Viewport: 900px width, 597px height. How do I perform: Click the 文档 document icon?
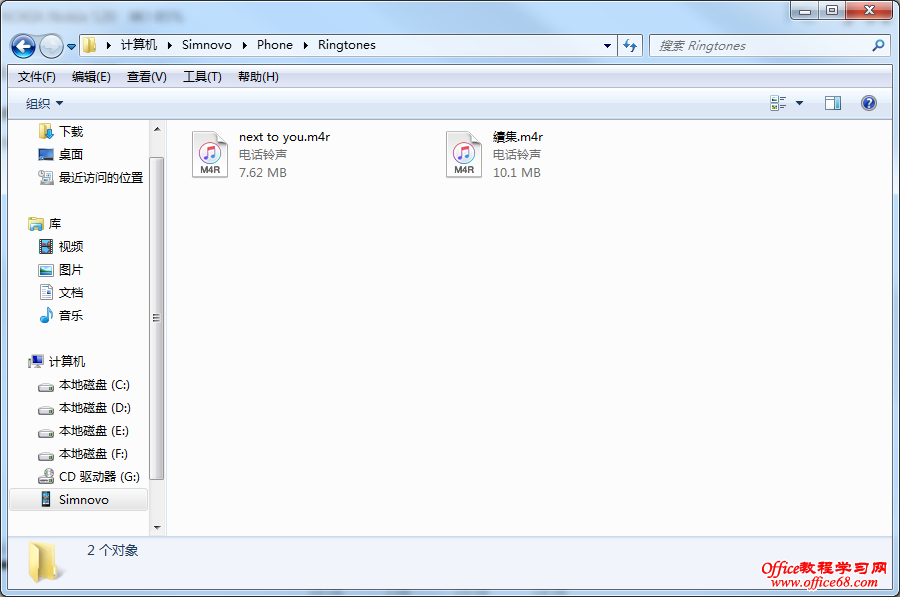pos(46,292)
